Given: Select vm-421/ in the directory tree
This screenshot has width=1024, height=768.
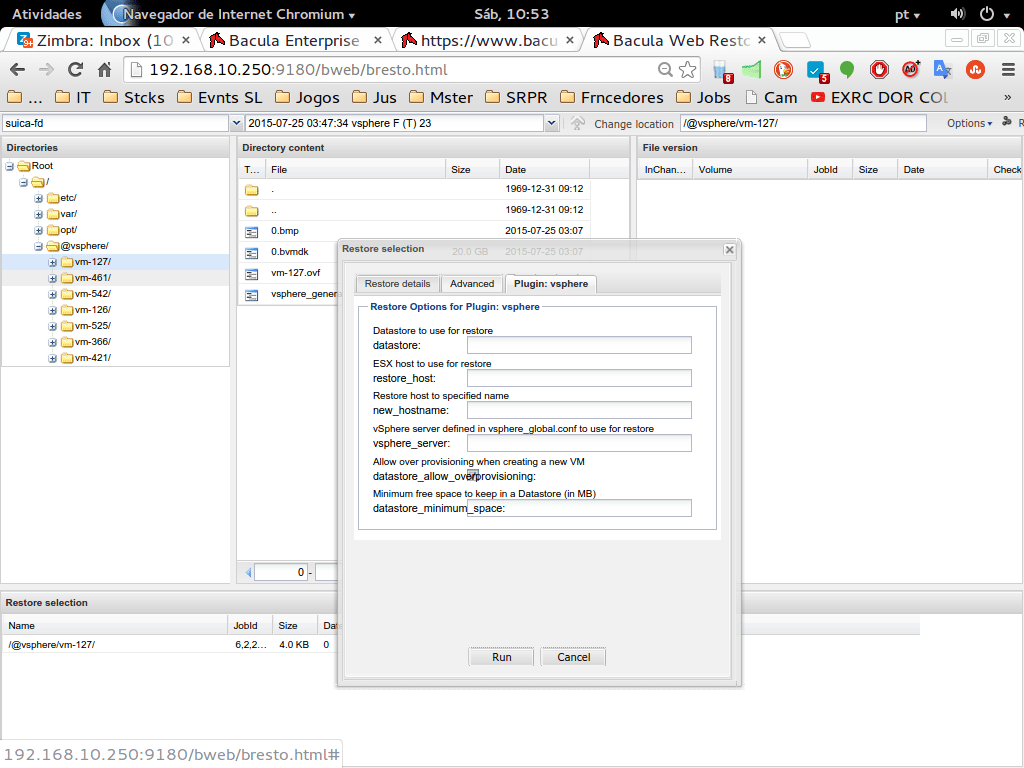Looking at the screenshot, I should [x=93, y=358].
